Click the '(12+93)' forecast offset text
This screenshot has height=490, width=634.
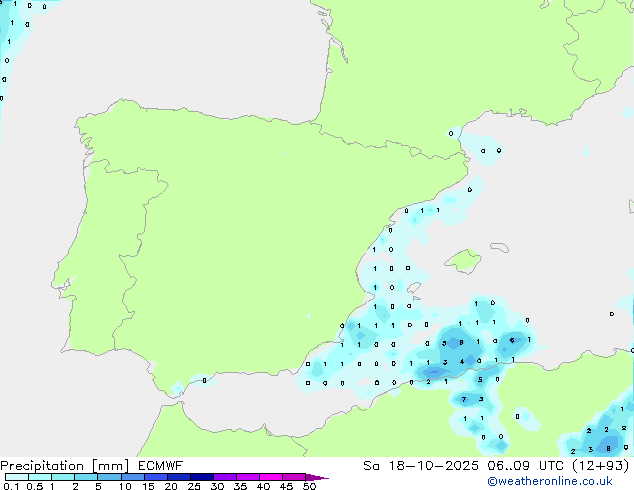pos(601,466)
